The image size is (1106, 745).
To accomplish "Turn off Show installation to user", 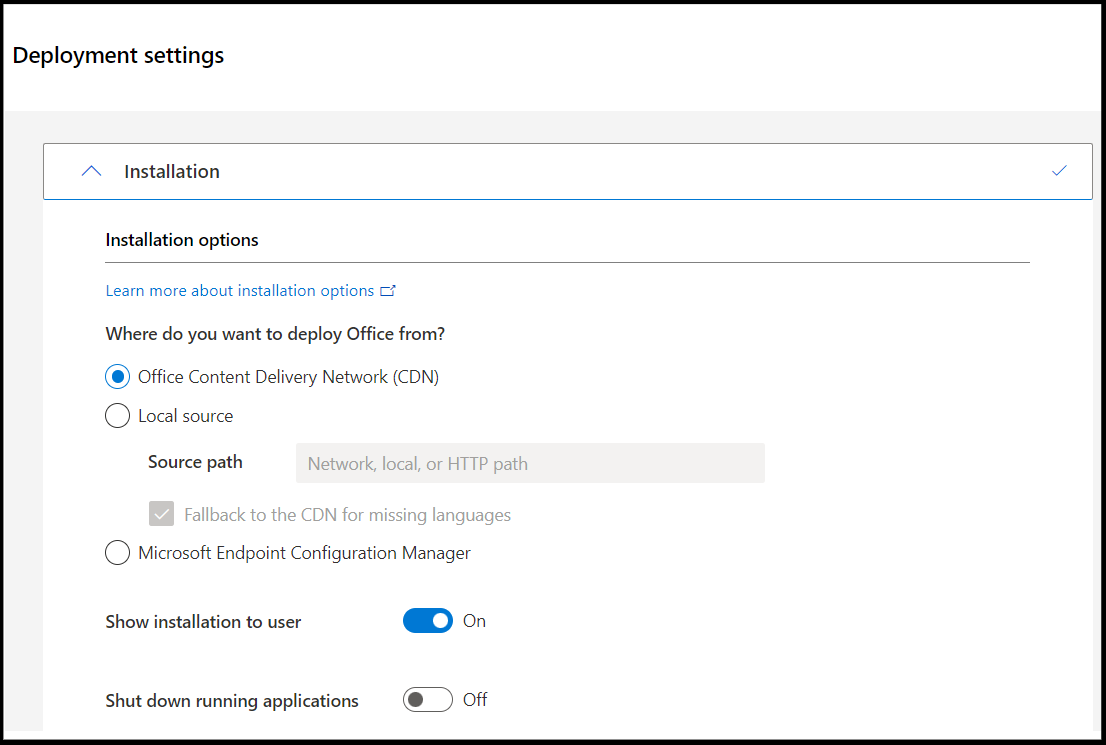I will 428,621.
